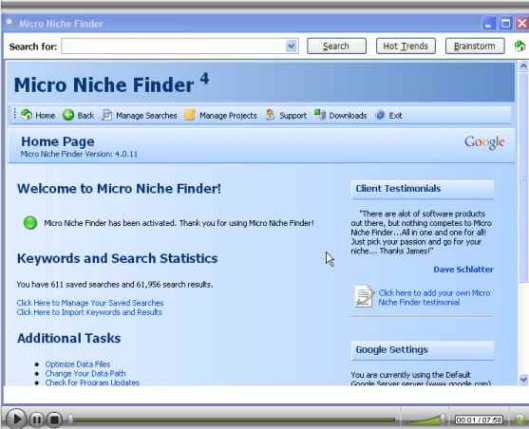Click the Change Your Data Path link
The width and height of the screenshot is (529, 429).
85,373
